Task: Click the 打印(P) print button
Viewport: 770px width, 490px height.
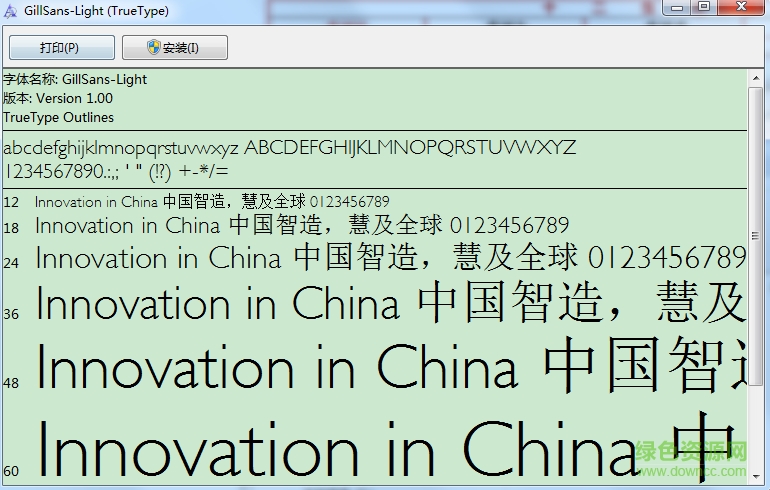Action: pyautogui.click(x=62, y=48)
